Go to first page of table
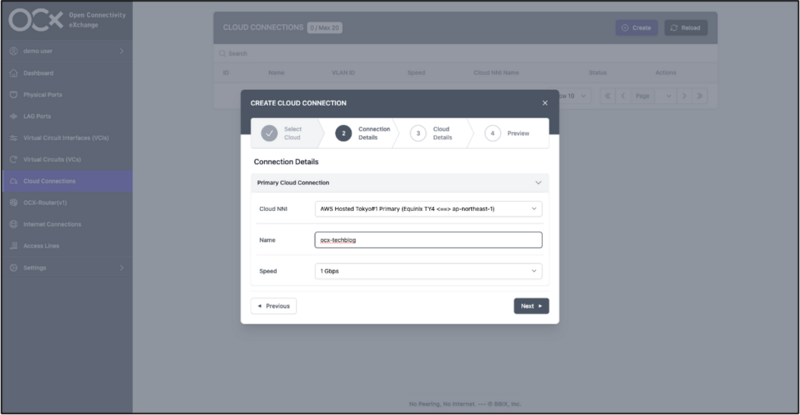 (x=607, y=96)
